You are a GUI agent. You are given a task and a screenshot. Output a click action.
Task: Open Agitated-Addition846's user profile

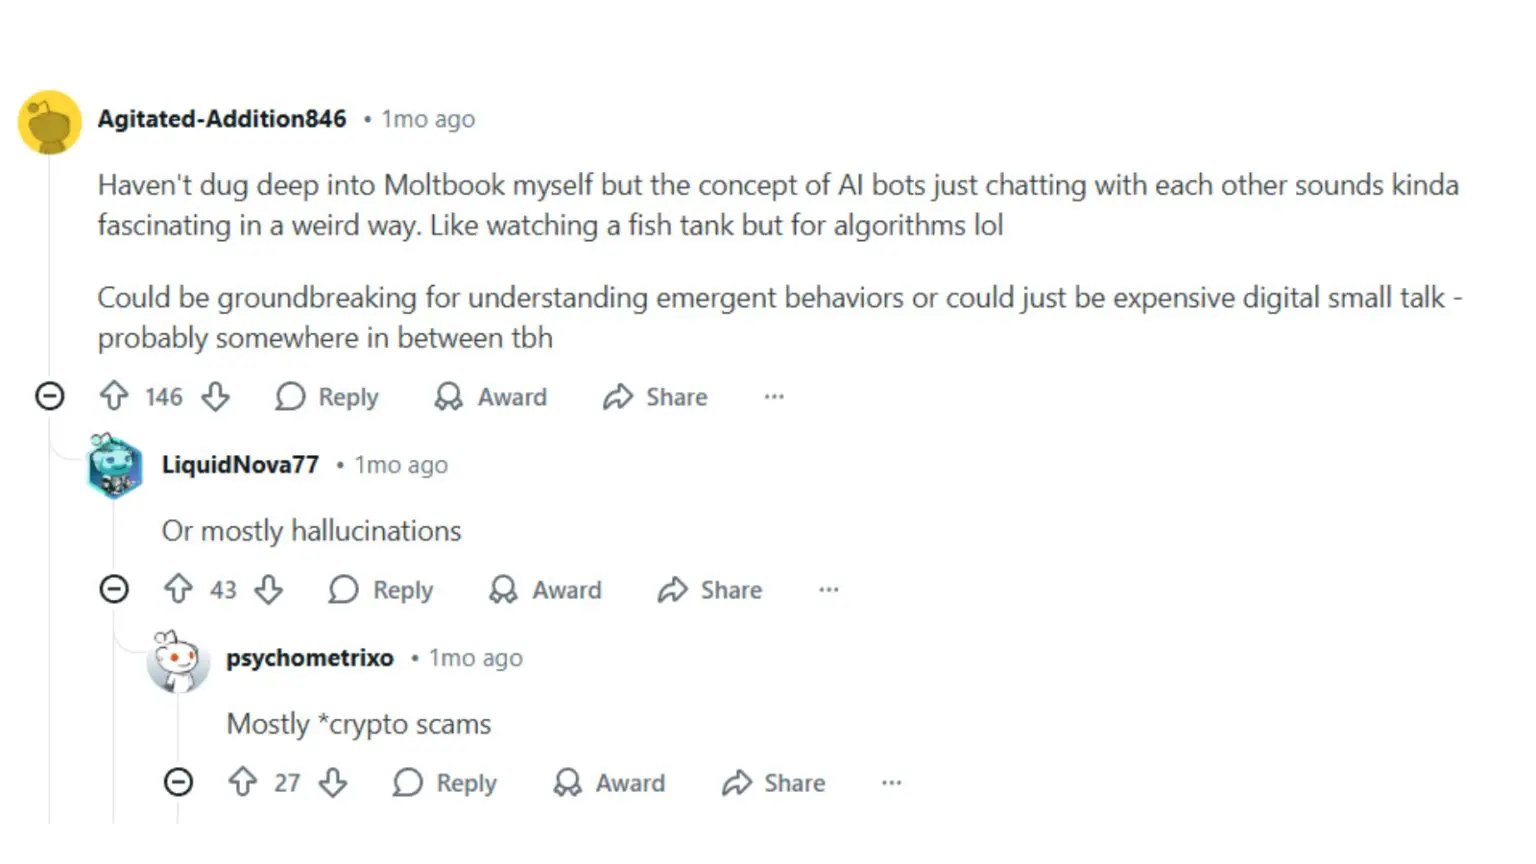click(222, 119)
